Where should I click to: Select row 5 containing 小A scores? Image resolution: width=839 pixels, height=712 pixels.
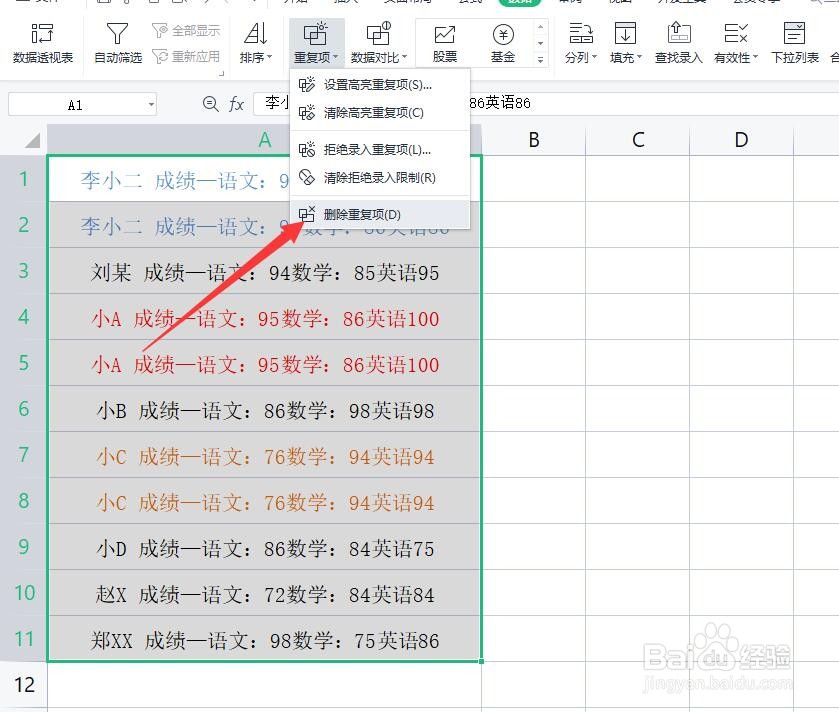pos(25,364)
